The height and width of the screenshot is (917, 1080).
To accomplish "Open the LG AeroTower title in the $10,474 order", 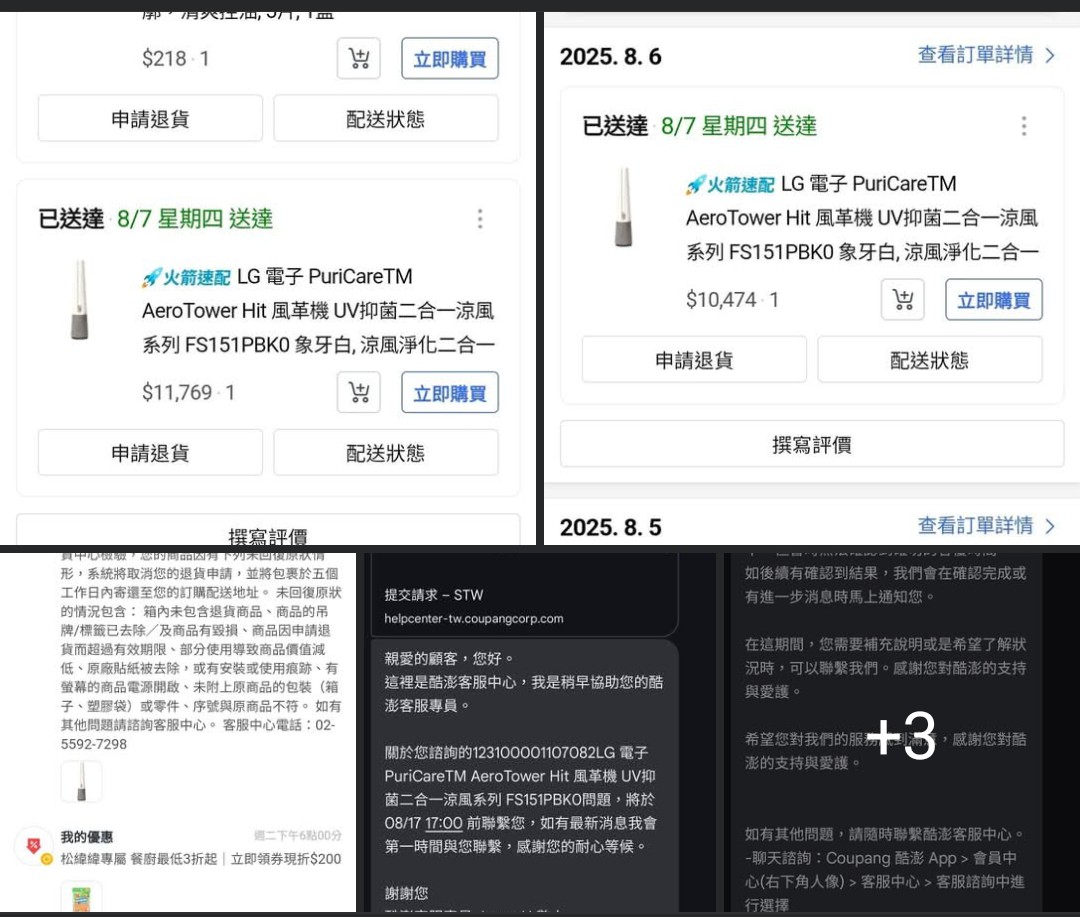I will (x=862, y=218).
